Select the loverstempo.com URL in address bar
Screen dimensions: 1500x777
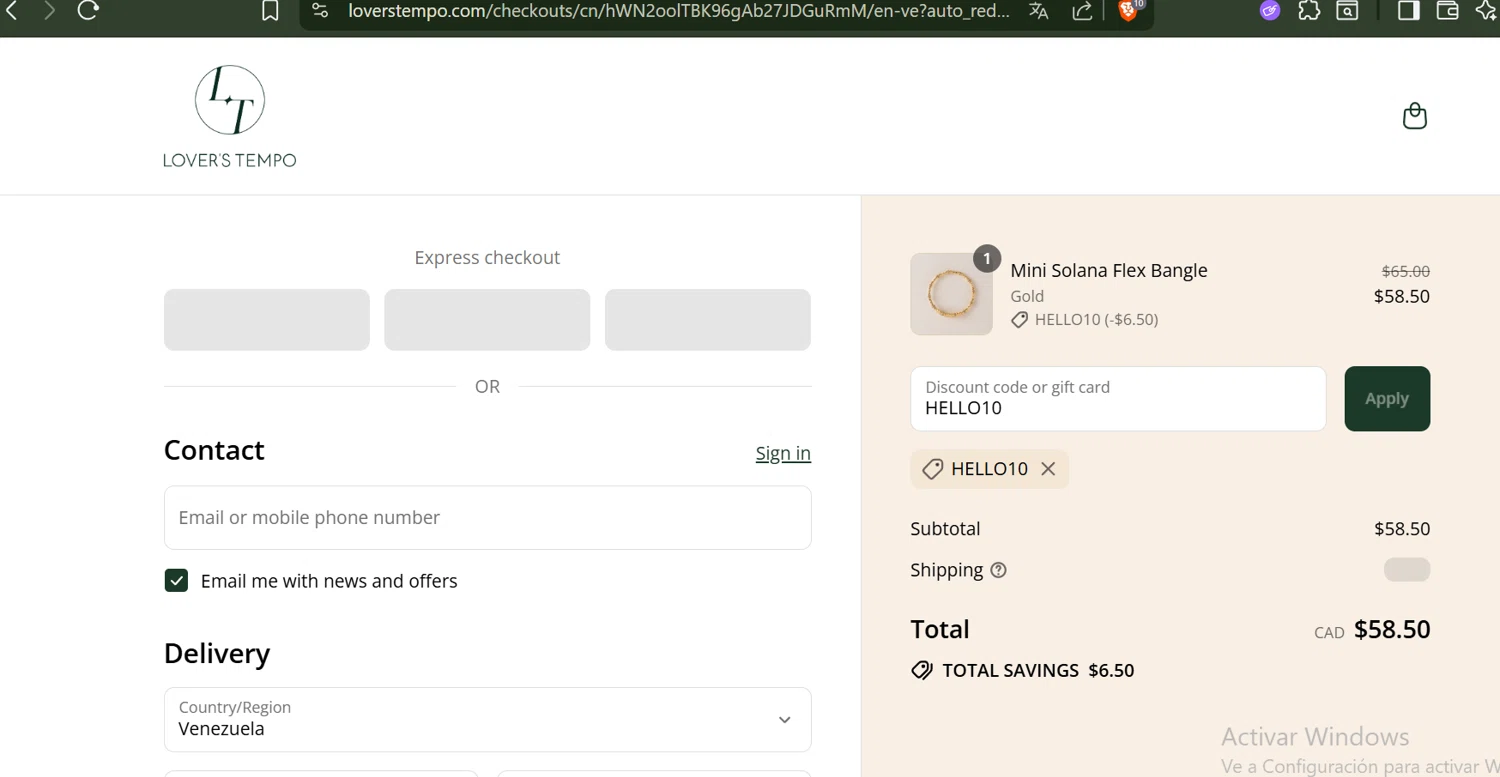[x=679, y=11]
